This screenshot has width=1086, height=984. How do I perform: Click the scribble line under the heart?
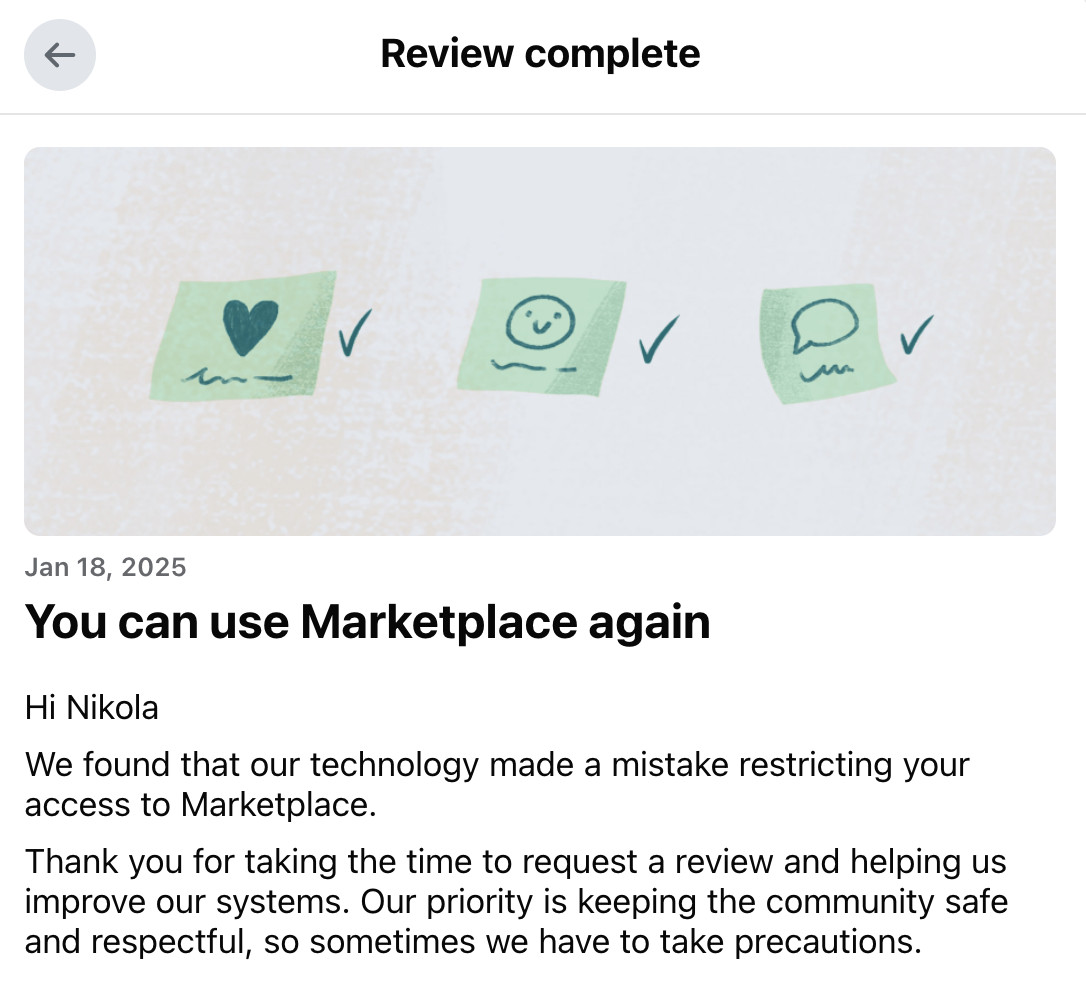tap(237, 377)
